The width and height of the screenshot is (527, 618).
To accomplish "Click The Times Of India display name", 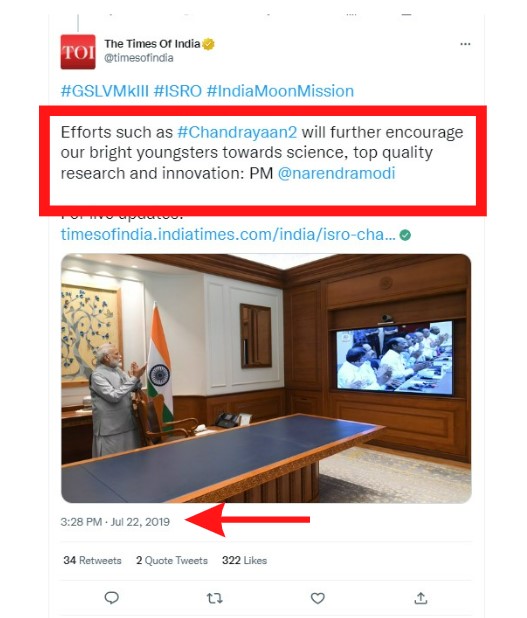I will [x=152, y=44].
